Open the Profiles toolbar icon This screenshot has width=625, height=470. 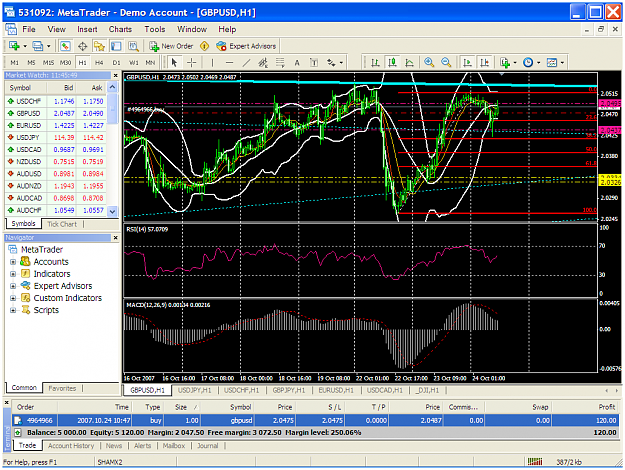38,46
